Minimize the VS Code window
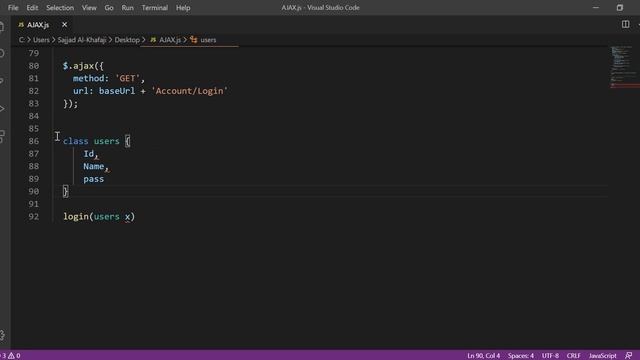The image size is (640, 360). [596, 8]
